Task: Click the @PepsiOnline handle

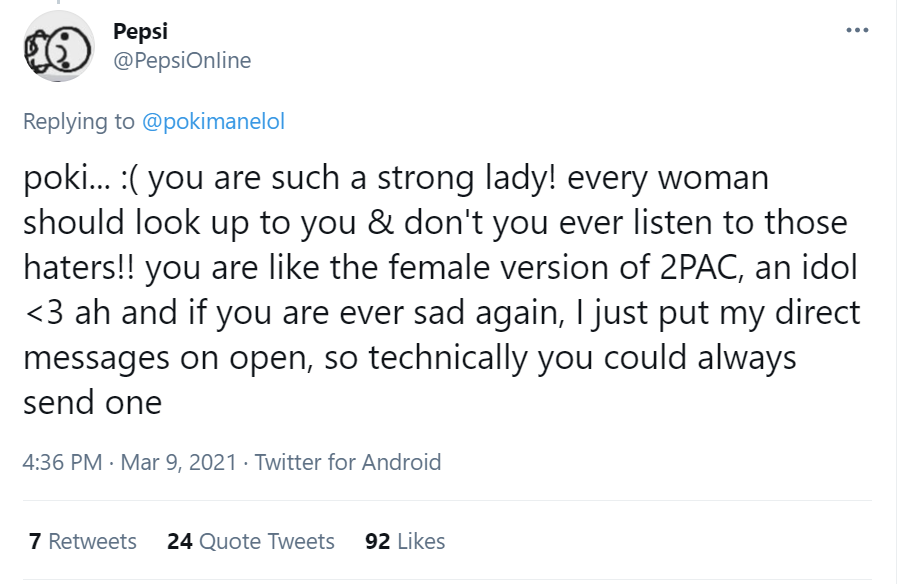Action: [182, 60]
